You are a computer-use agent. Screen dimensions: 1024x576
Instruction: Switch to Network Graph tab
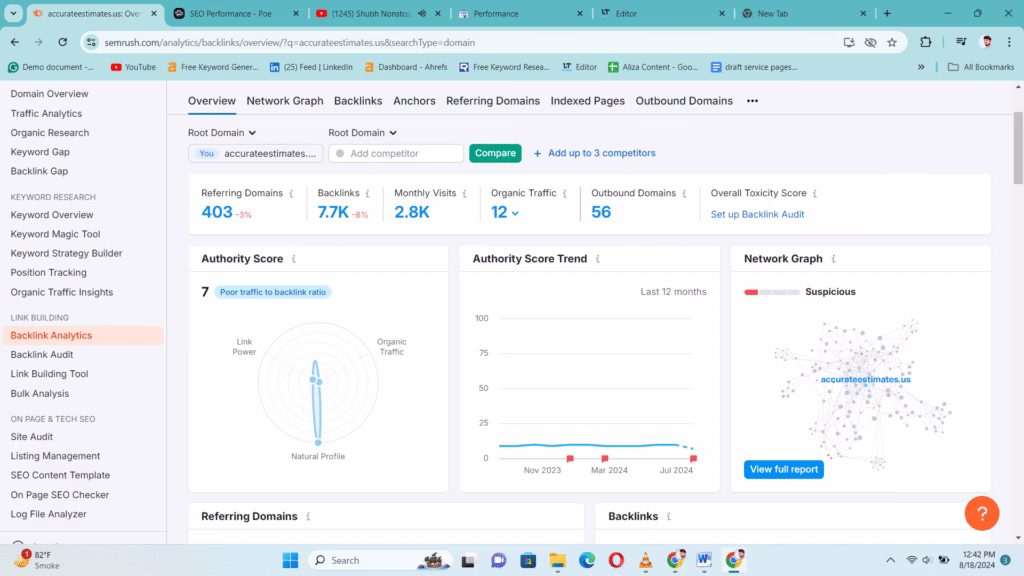285,101
